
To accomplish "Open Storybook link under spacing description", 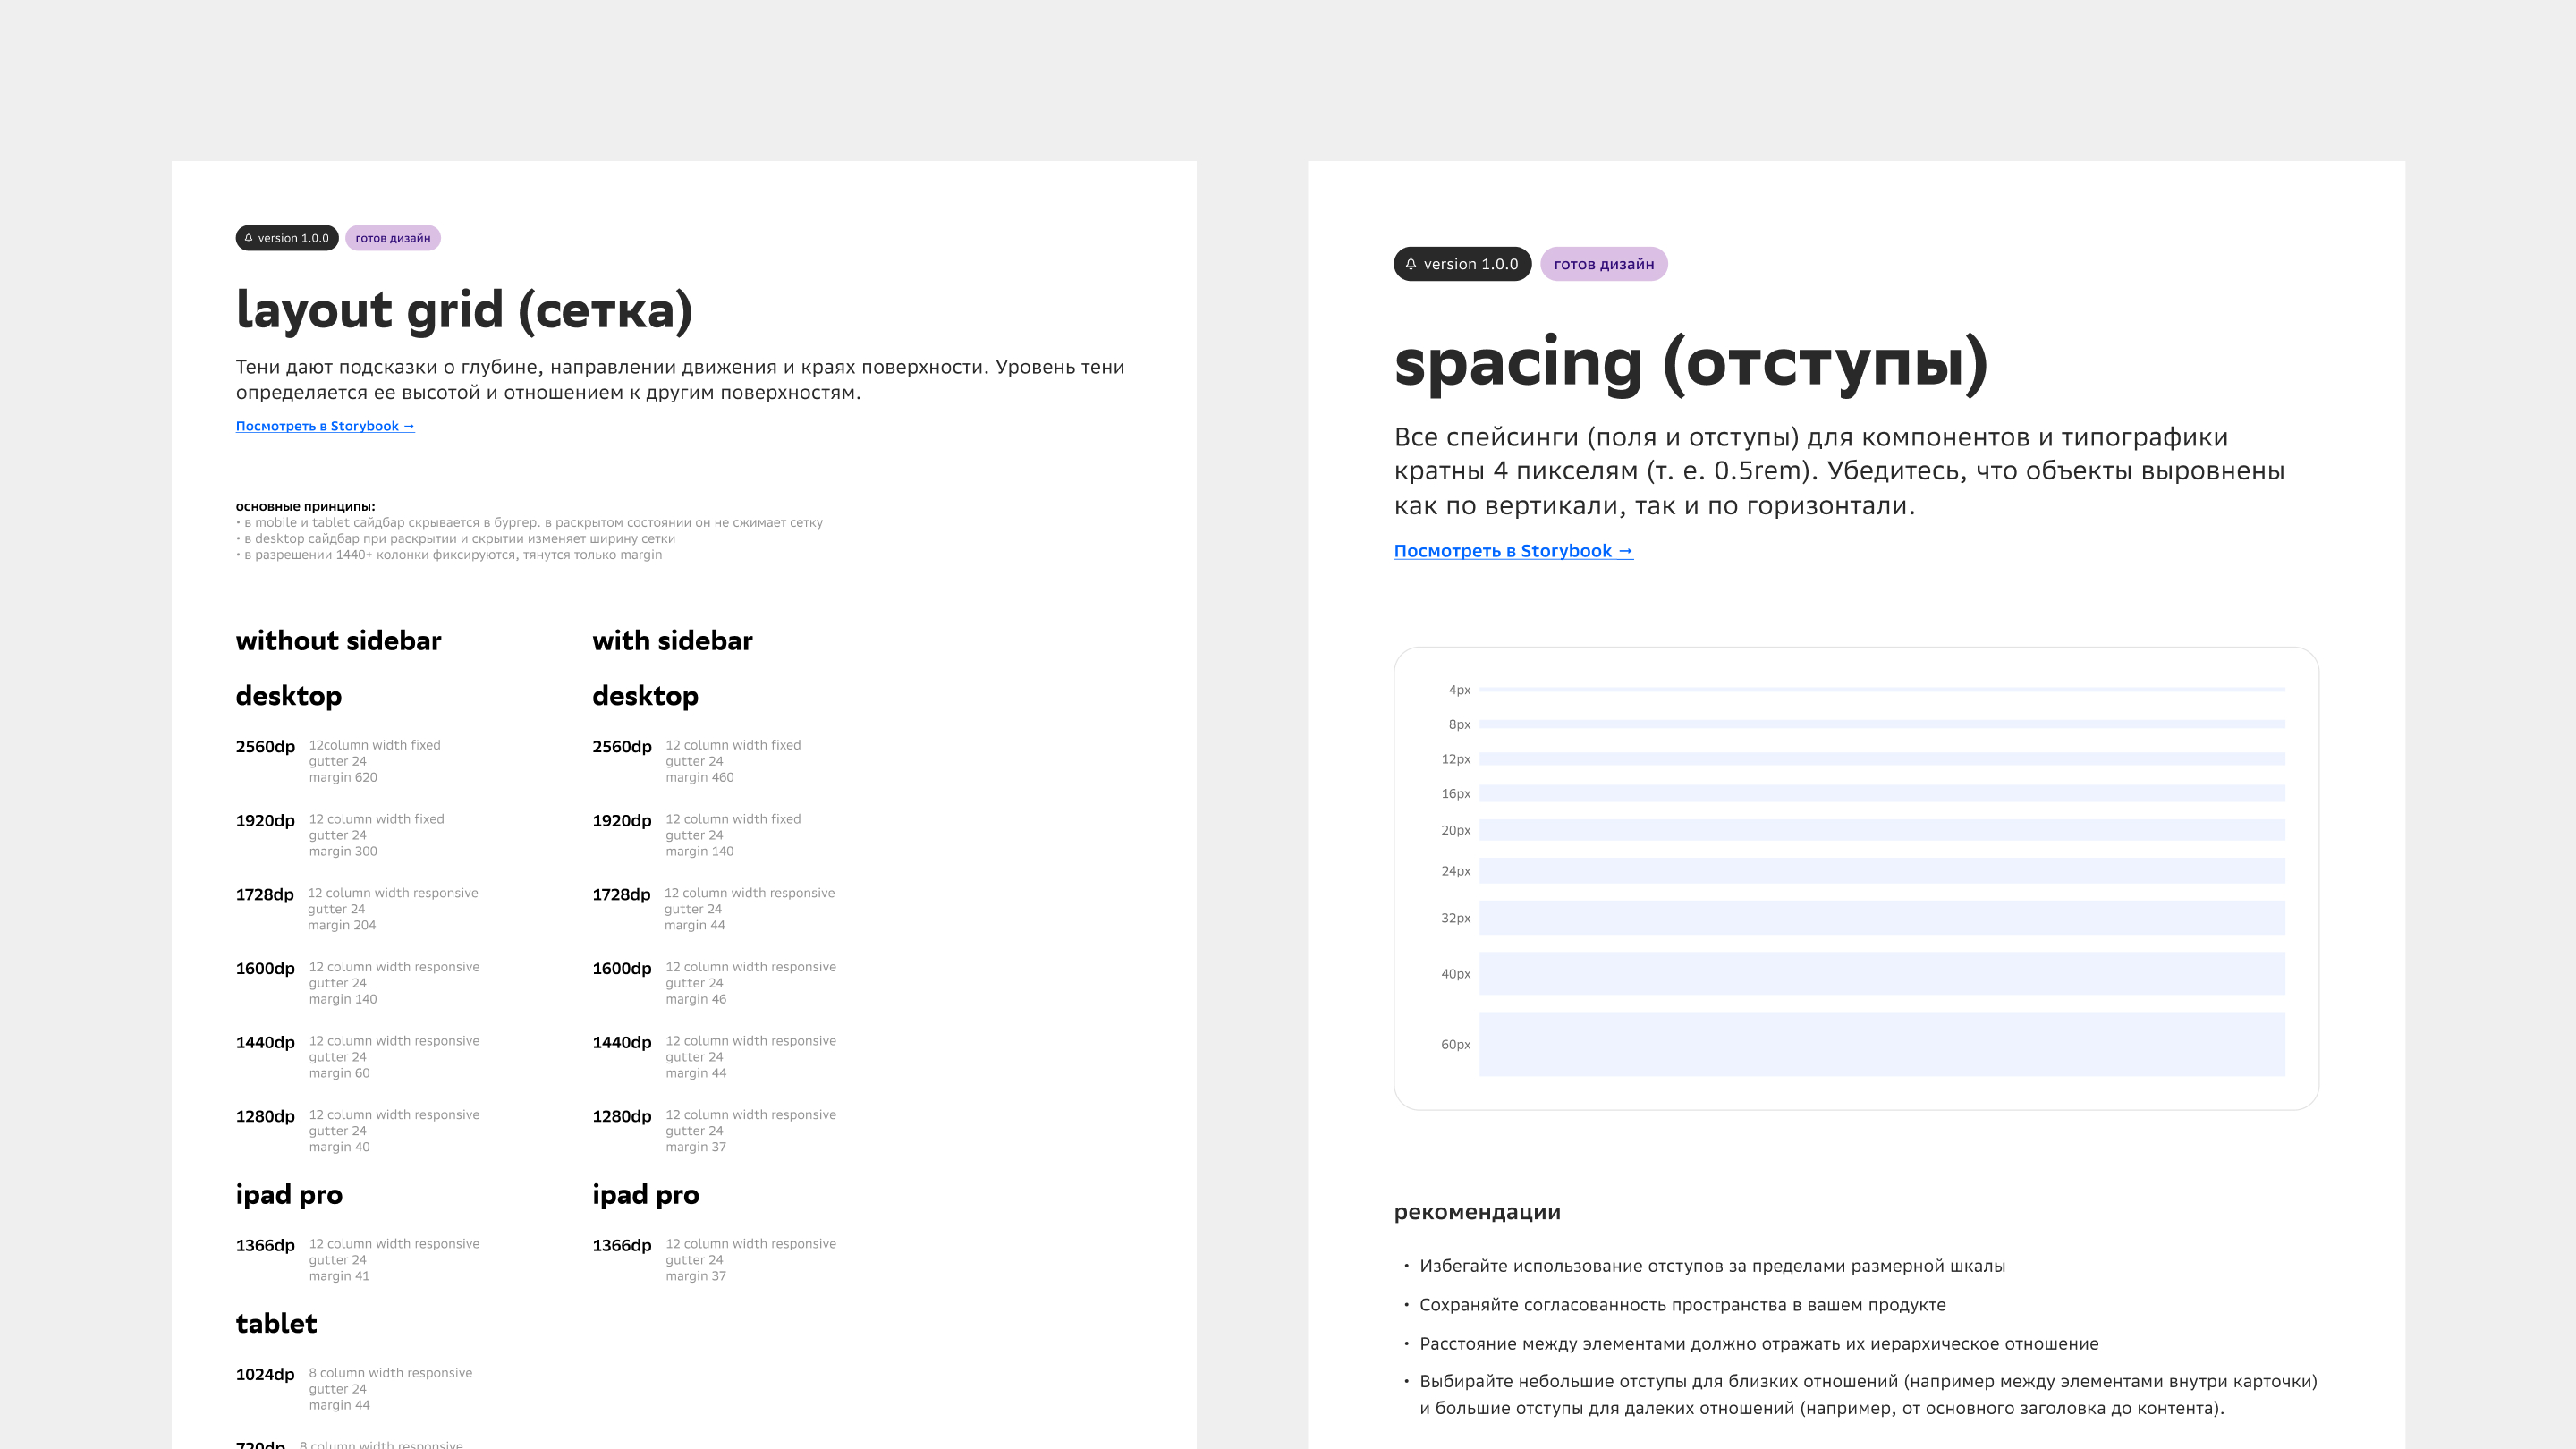I will pyautogui.click(x=1513, y=551).
